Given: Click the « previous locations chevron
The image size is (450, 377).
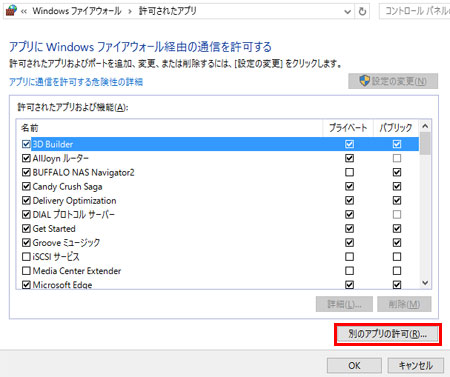Looking at the screenshot, I should pos(24,11).
